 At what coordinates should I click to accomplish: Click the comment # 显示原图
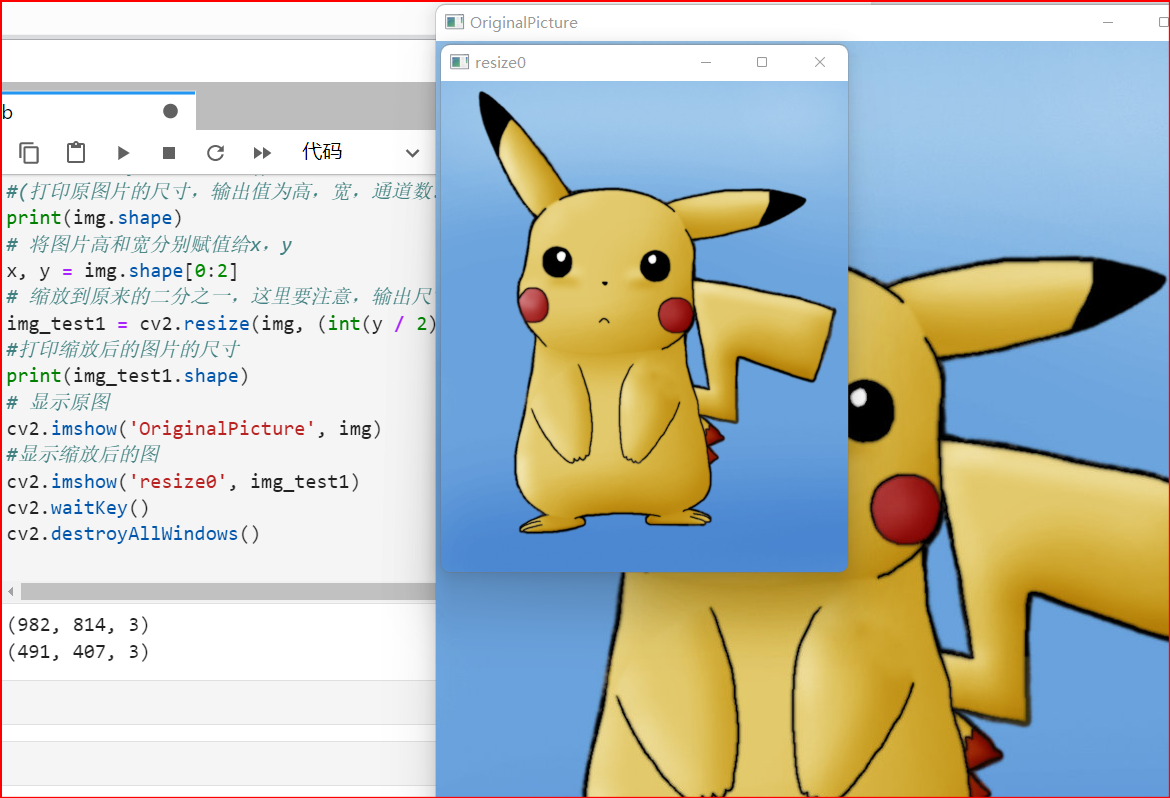[x=58, y=402]
